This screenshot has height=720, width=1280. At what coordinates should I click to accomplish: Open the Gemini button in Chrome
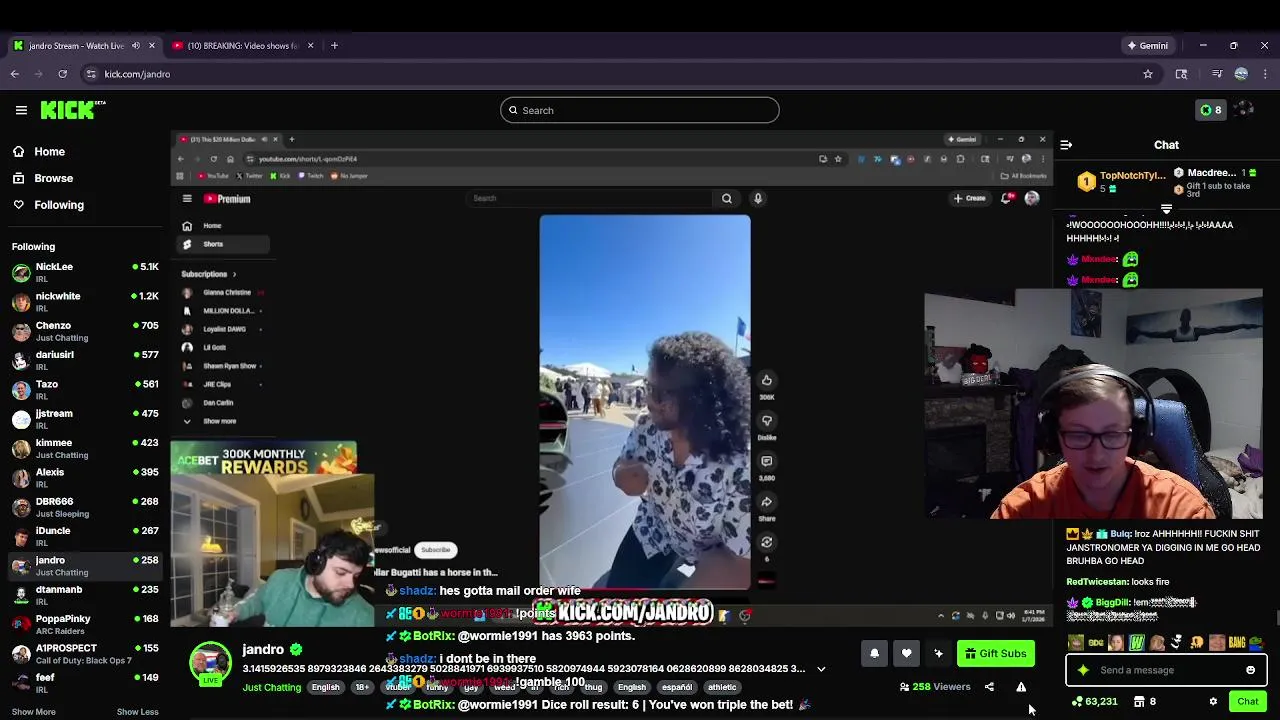(x=1147, y=46)
